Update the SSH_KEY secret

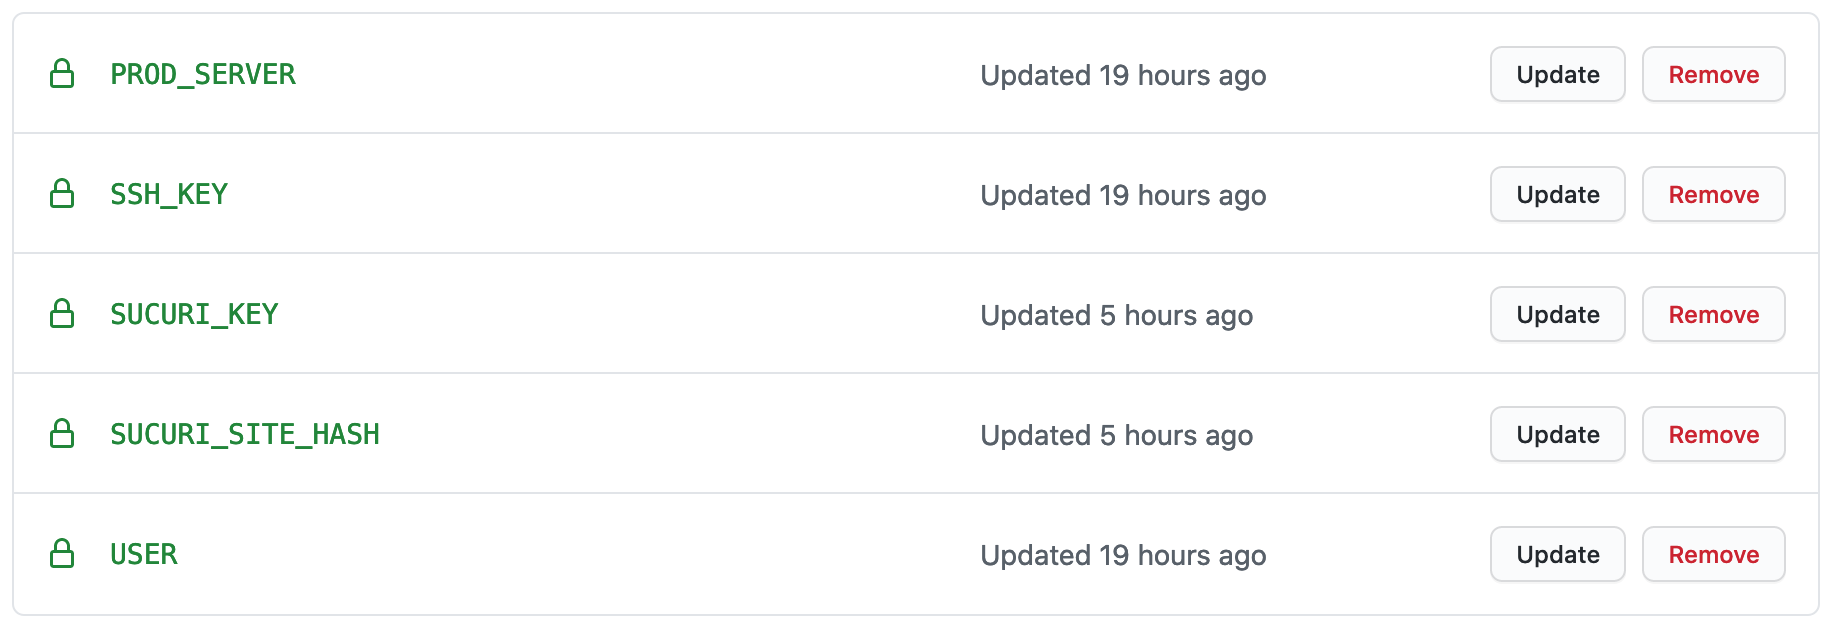pos(1557,195)
